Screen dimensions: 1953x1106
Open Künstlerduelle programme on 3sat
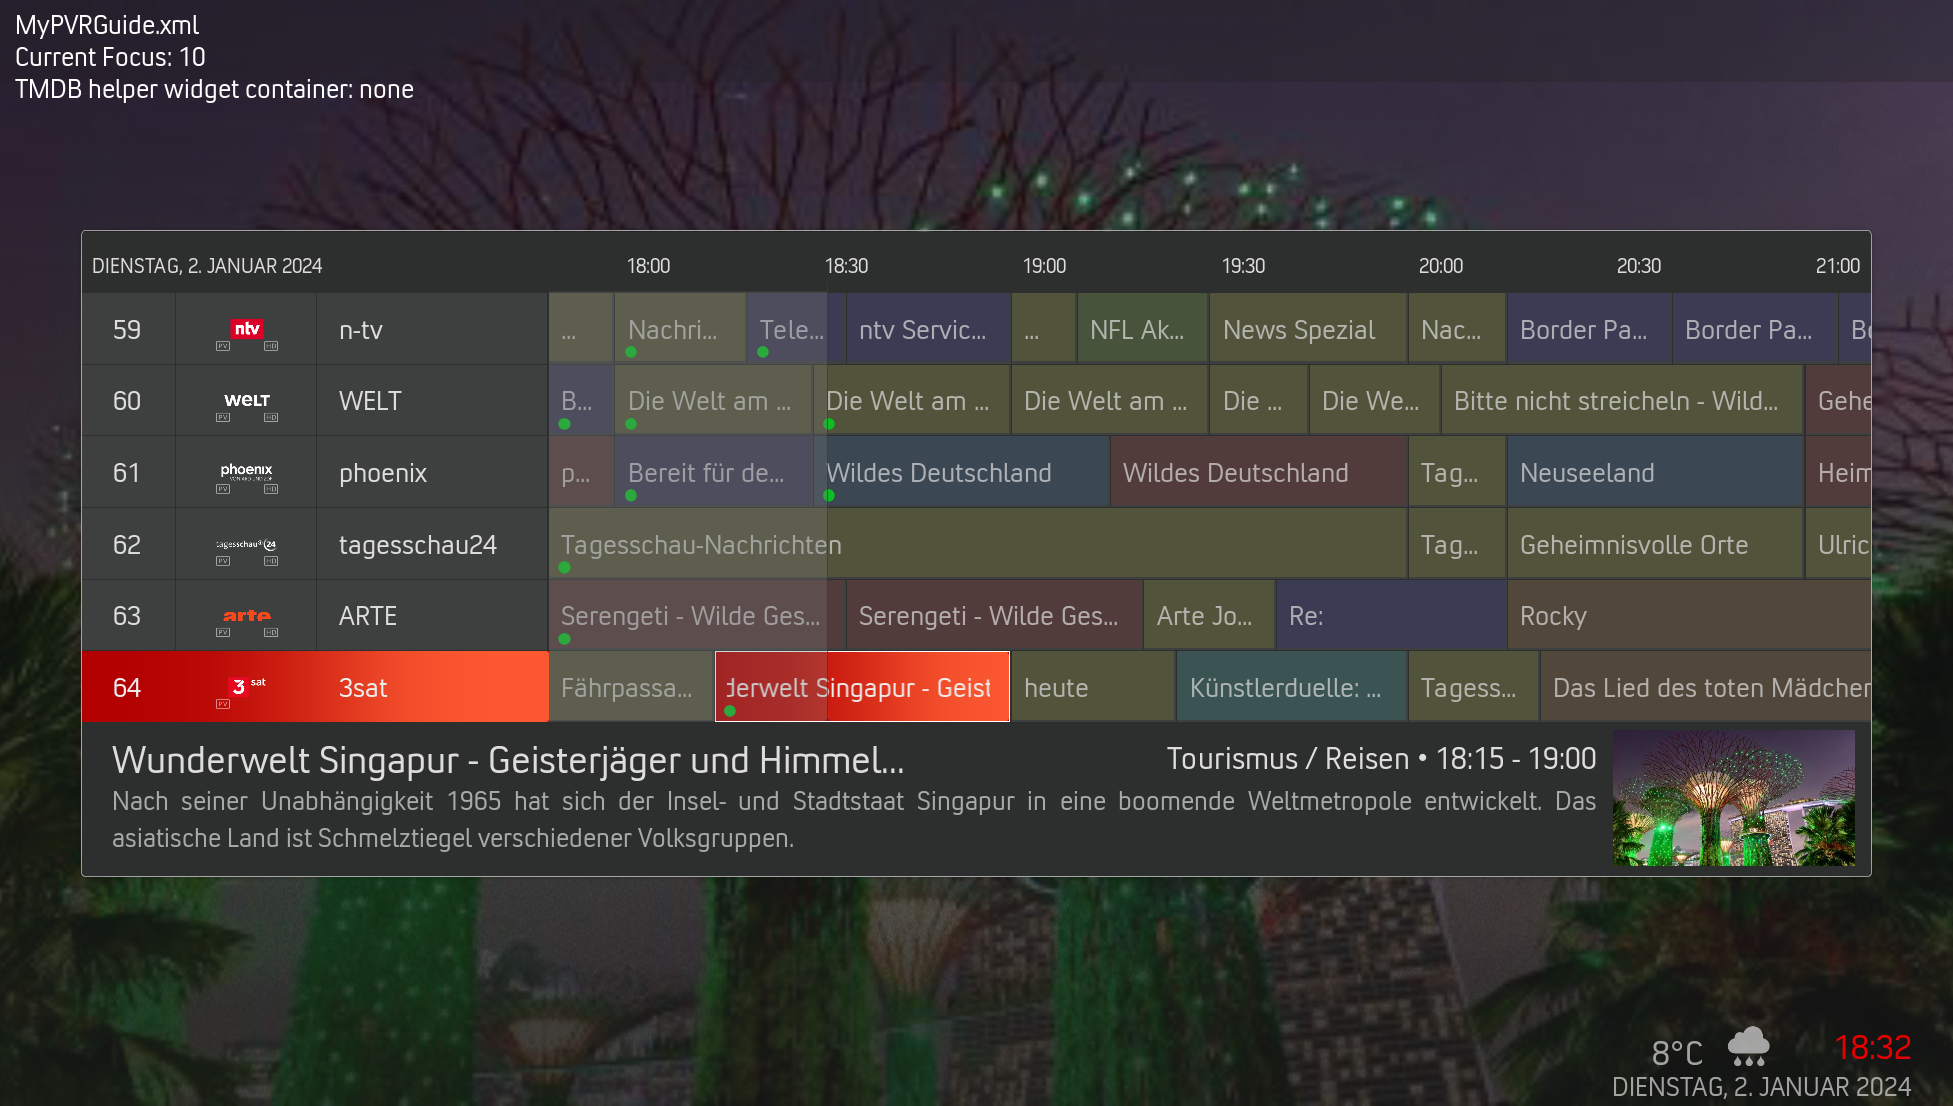pos(1292,687)
